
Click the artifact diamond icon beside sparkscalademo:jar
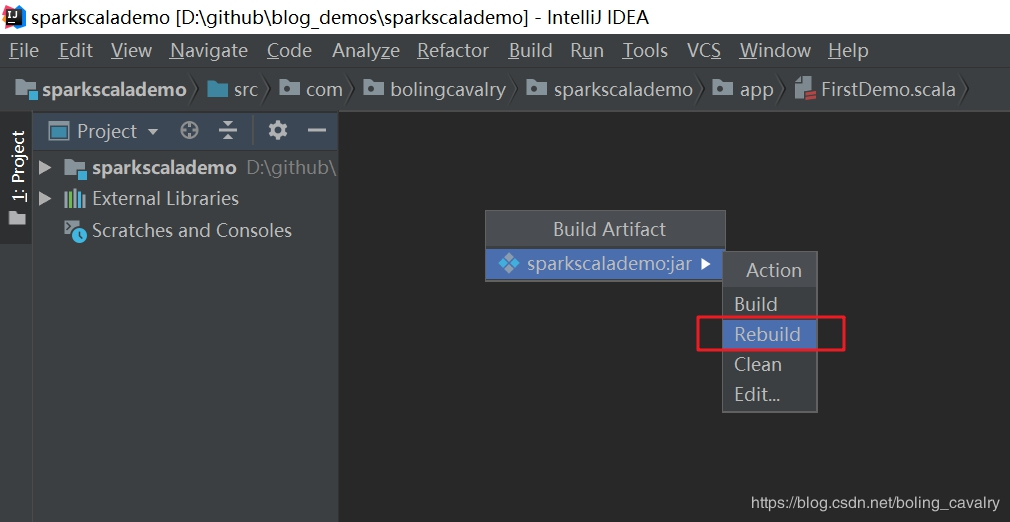pyautogui.click(x=509, y=264)
